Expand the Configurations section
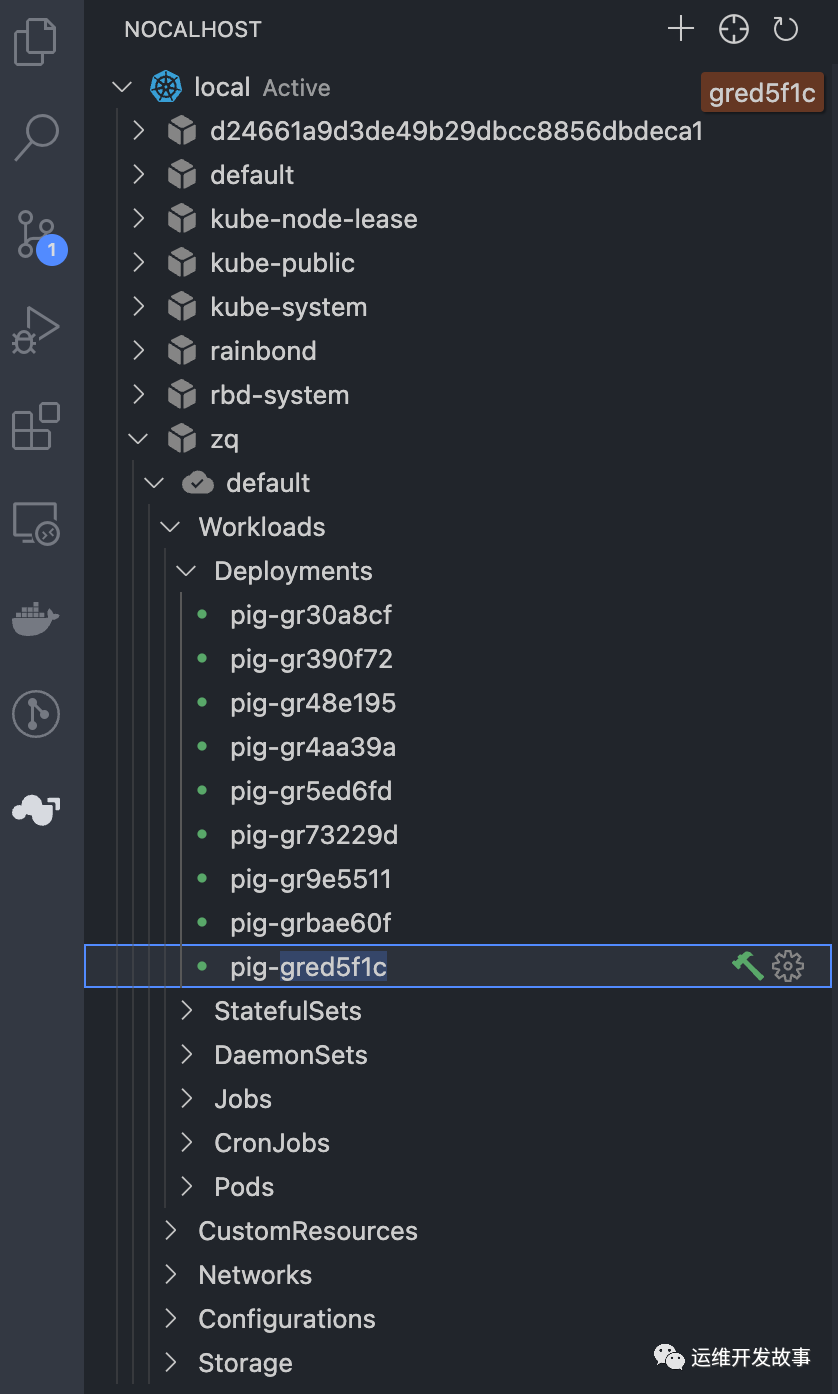Screen dimensions: 838x1394 [x=171, y=1319]
